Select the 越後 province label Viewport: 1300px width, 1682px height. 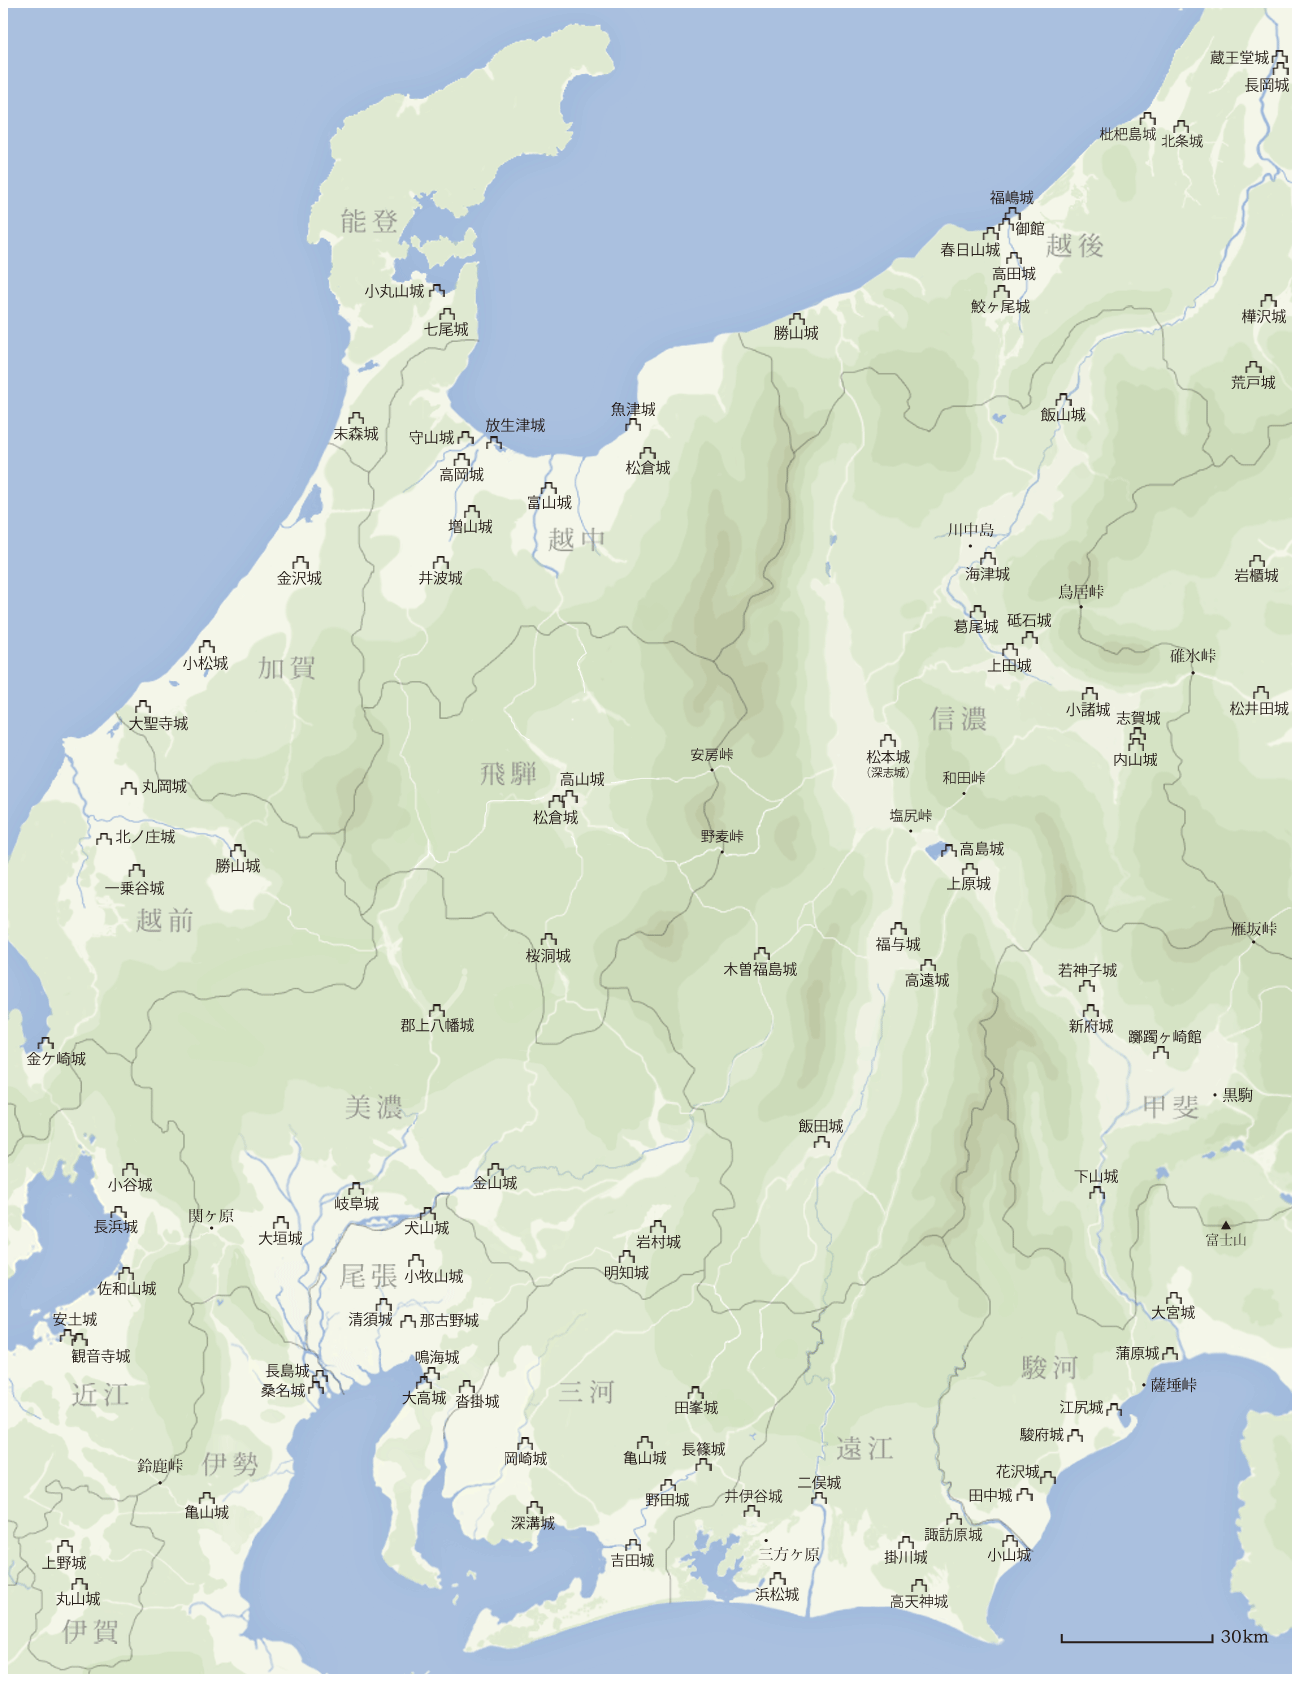pyautogui.click(x=1076, y=245)
